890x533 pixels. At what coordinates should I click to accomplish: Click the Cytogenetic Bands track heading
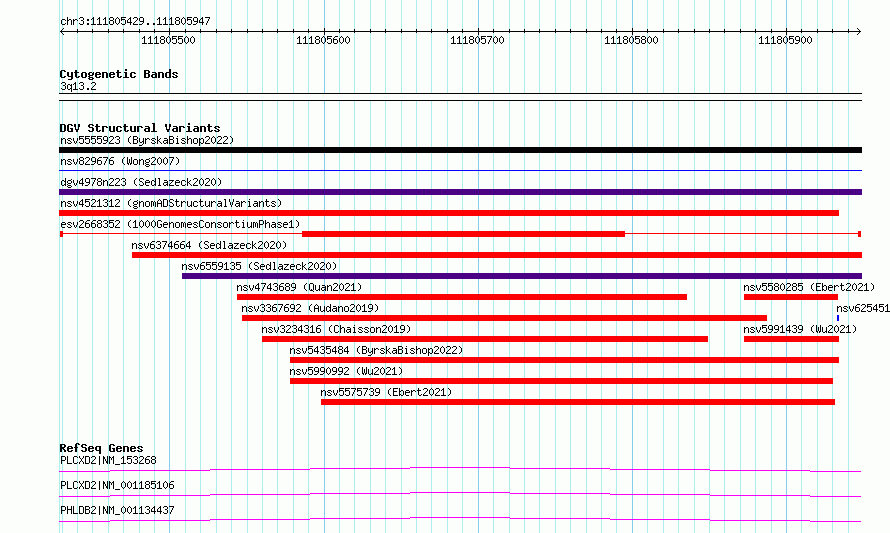119,74
